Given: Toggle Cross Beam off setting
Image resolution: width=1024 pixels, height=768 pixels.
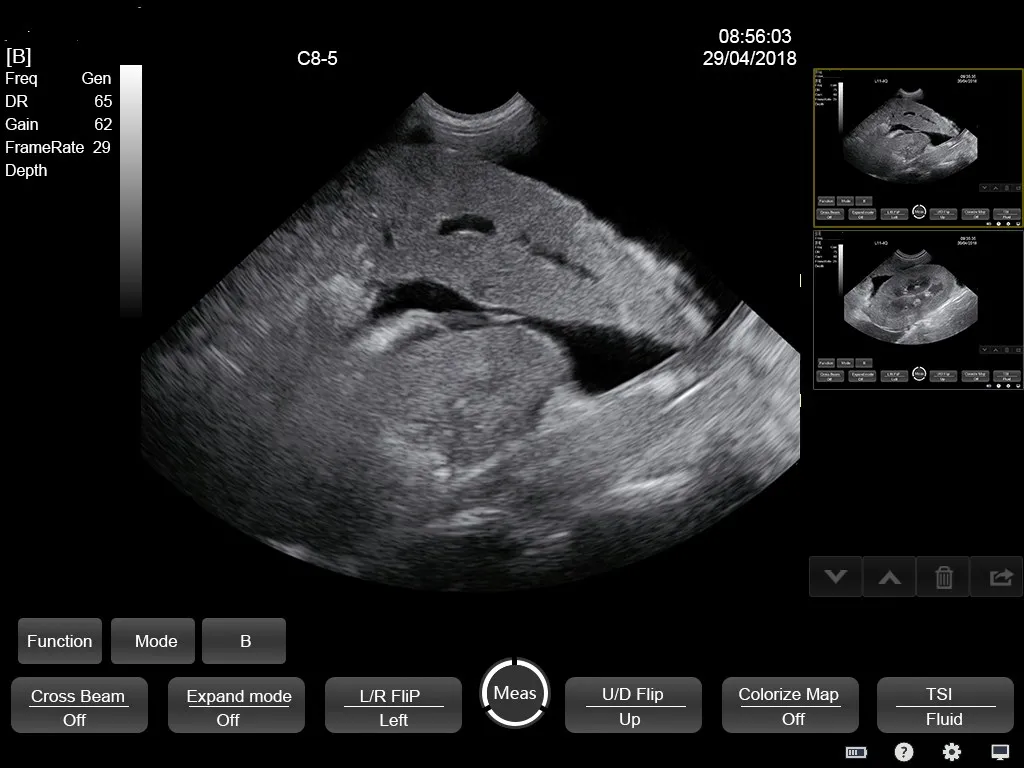Looking at the screenshot, I should pyautogui.click(x=79, y=705).
